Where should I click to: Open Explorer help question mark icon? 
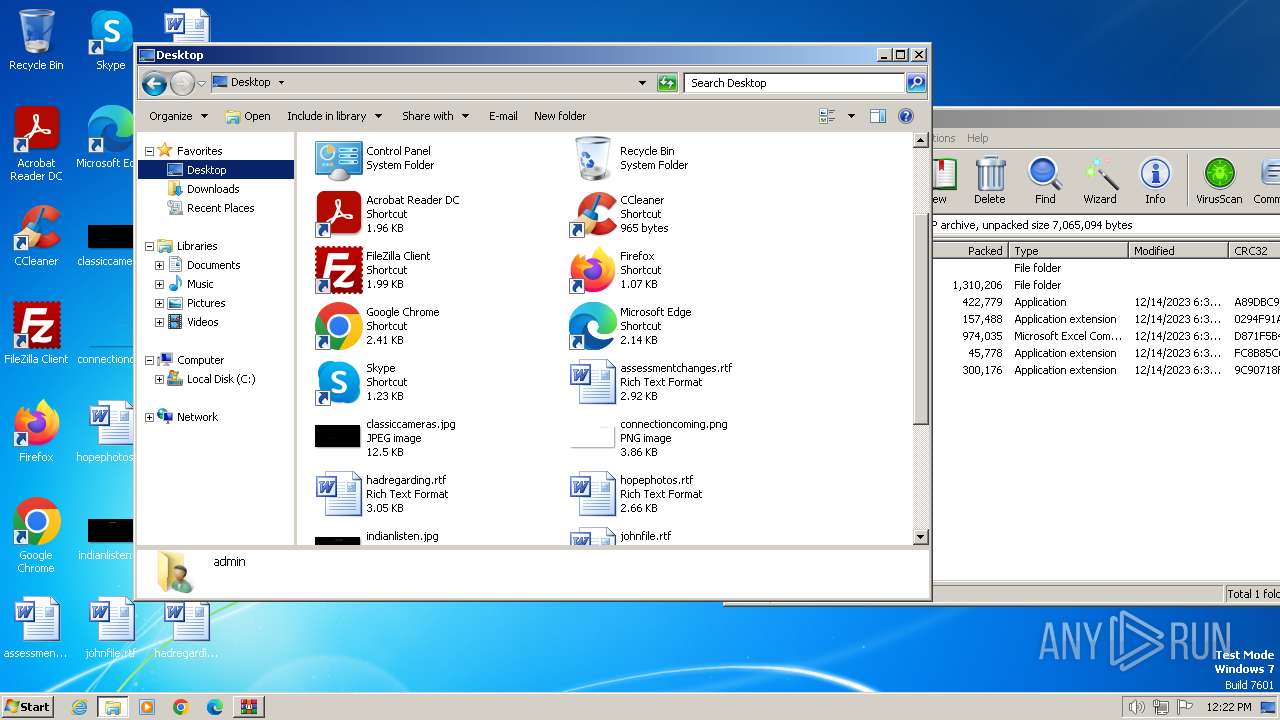pos(906,116)
